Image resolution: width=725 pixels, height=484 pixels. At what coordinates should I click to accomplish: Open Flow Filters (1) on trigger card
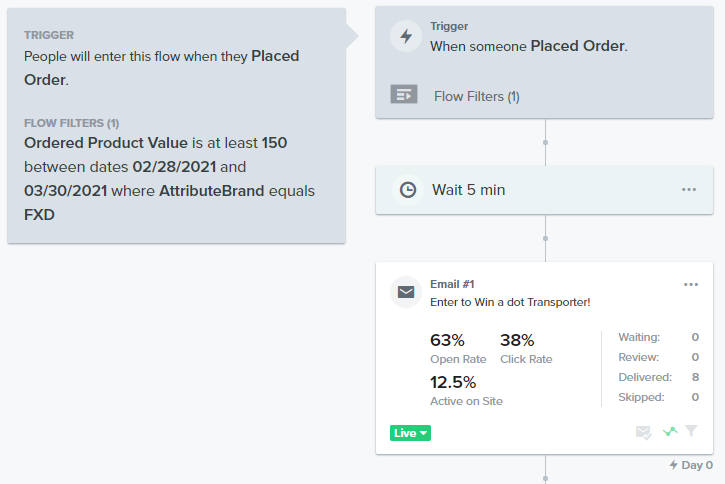[x=477, y=97]
